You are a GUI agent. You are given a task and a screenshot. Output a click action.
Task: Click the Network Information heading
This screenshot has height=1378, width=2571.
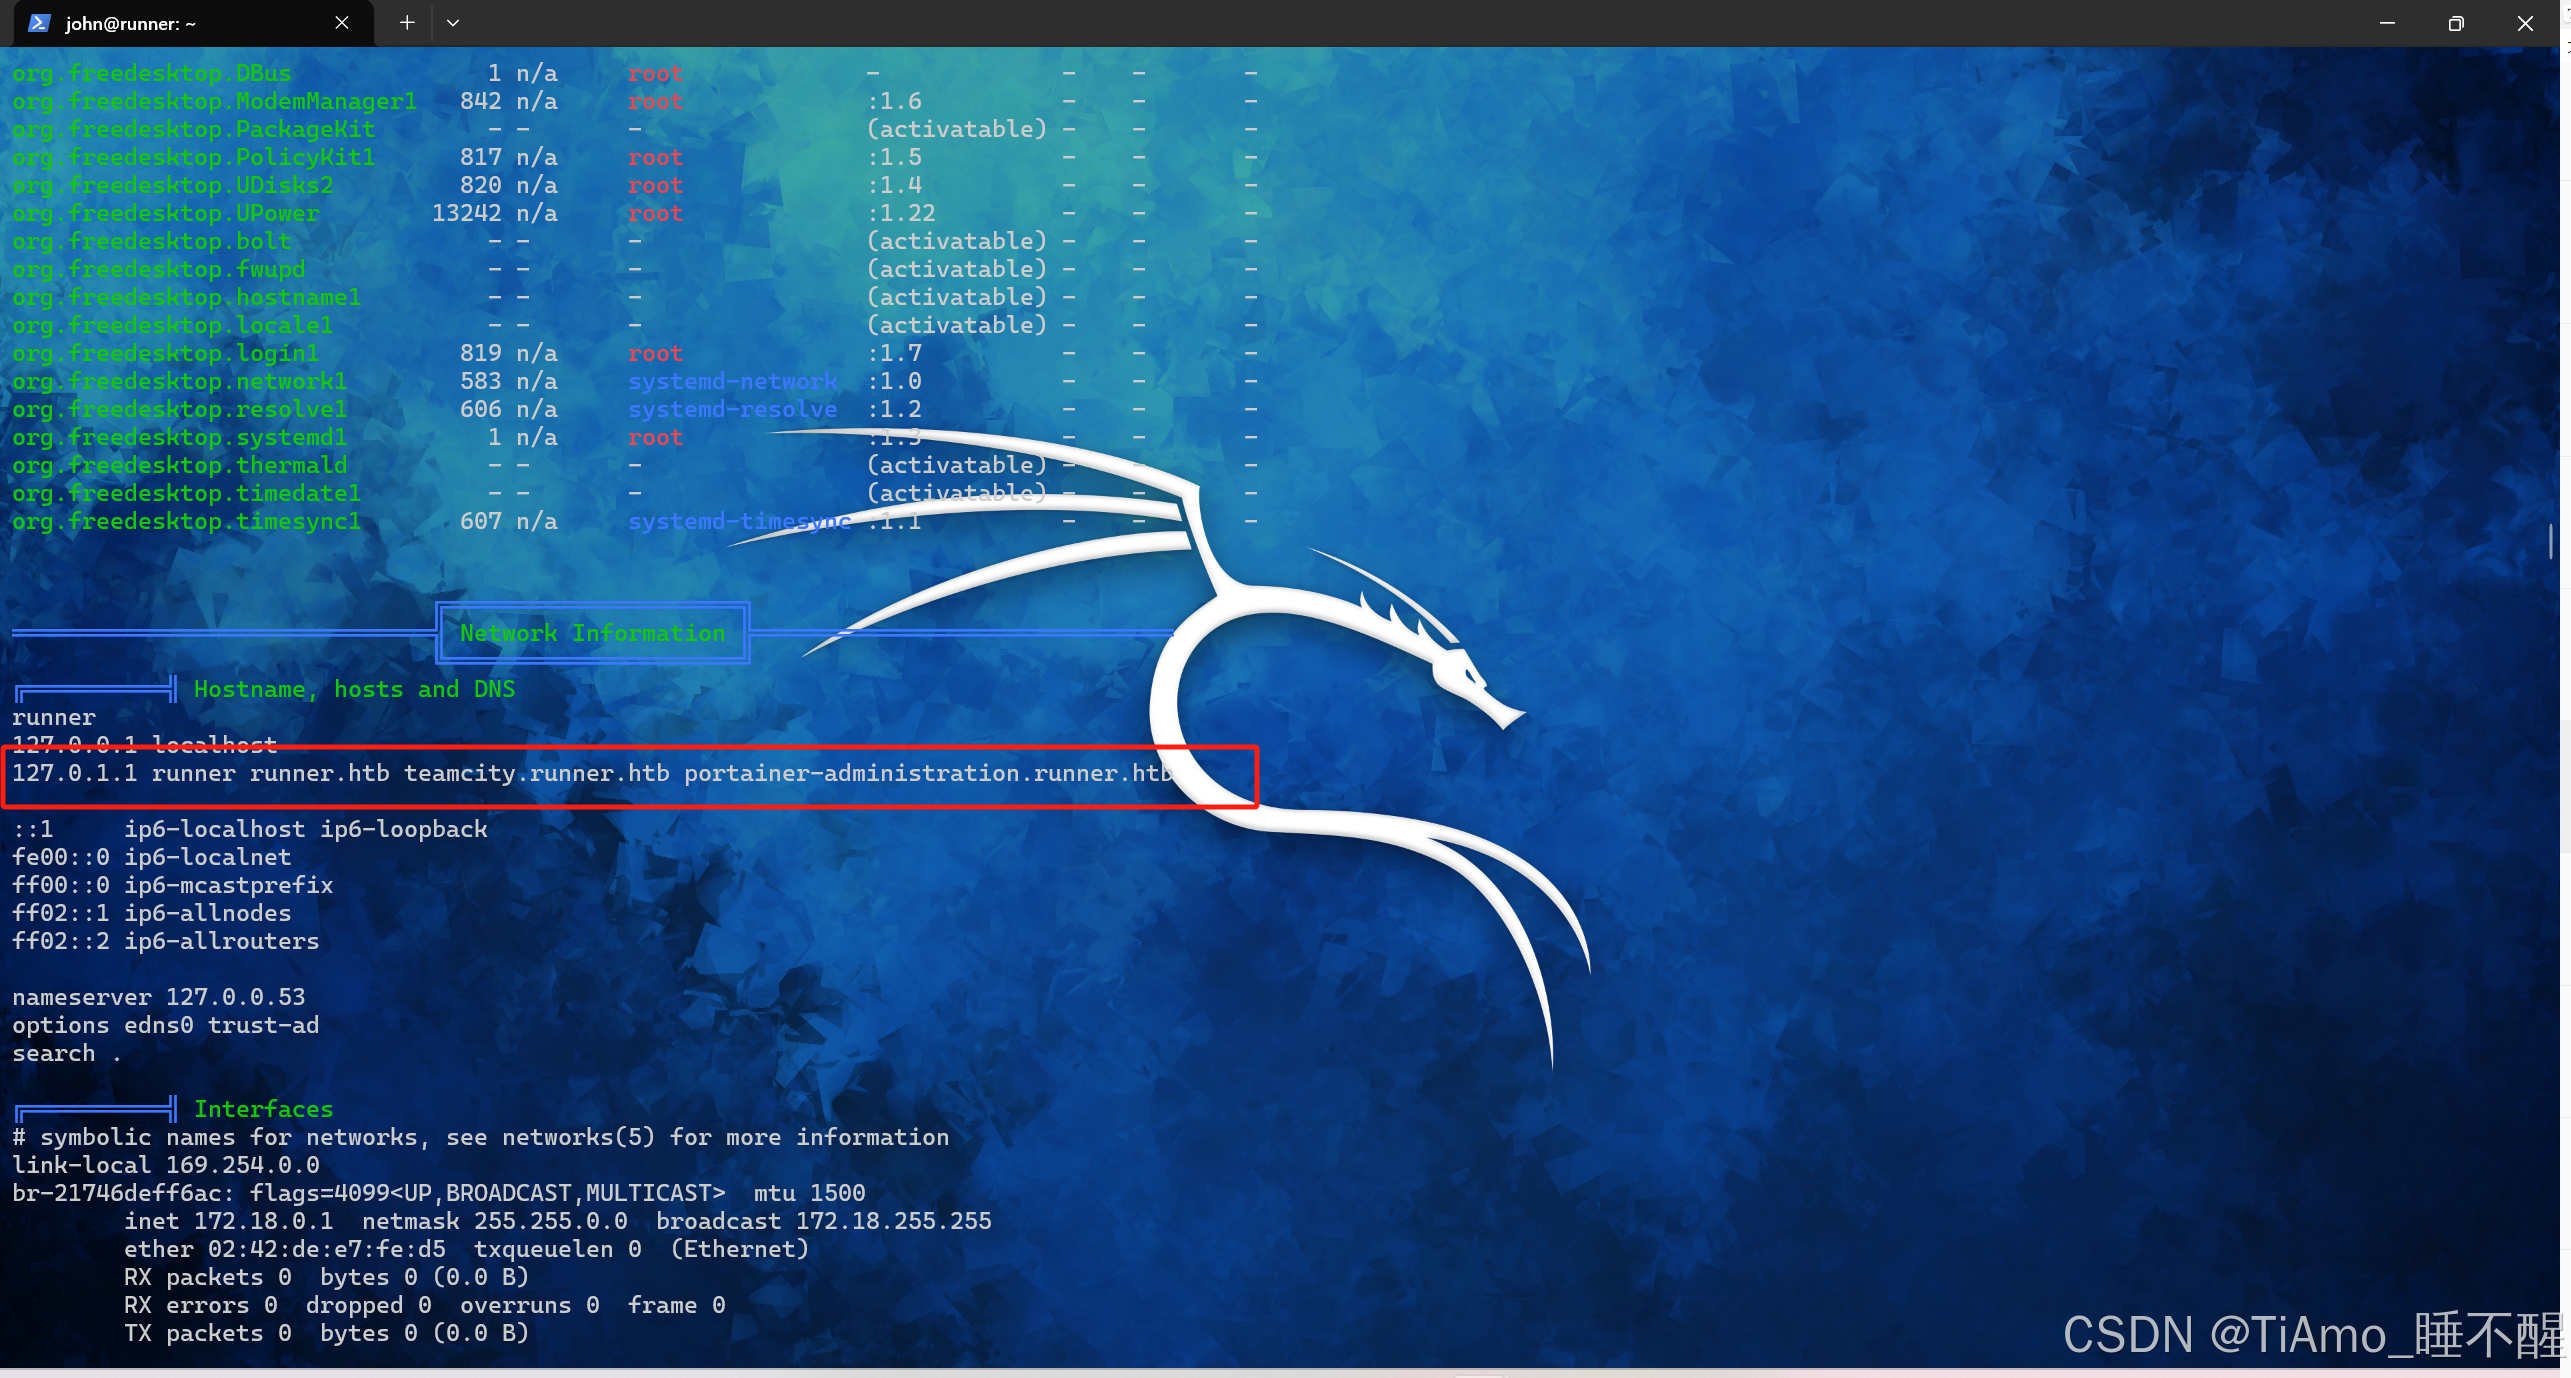592,633
